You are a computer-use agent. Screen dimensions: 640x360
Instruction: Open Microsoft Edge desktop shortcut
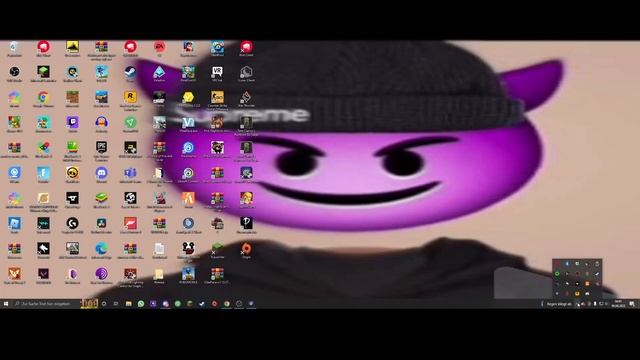pyautogui.click(x=101, y=251)
